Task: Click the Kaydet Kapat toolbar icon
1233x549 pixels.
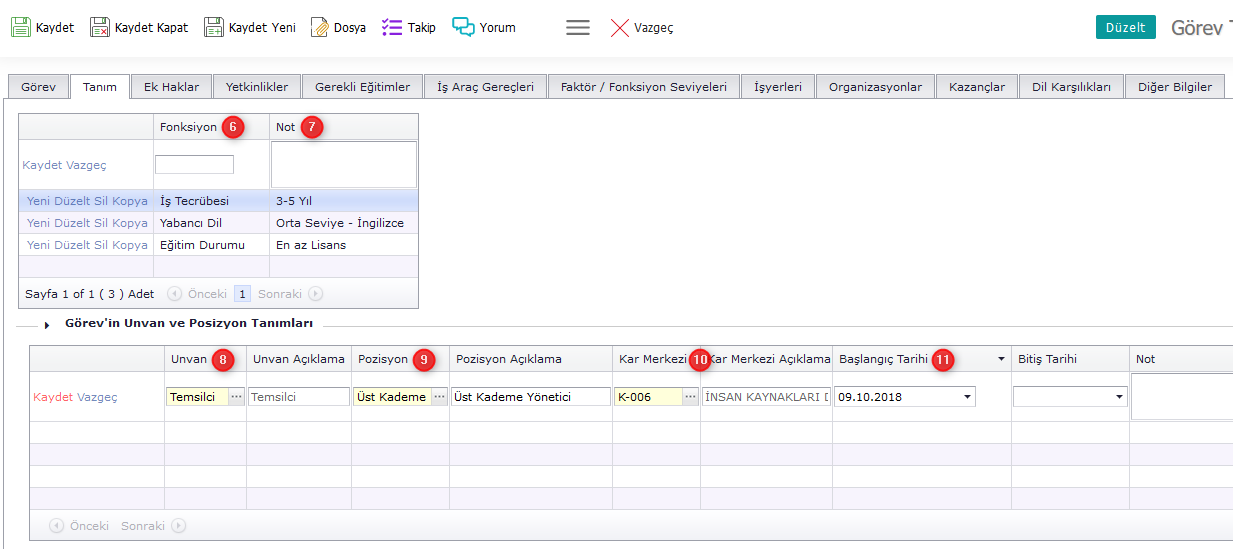Action: click(x=100, y=27)
